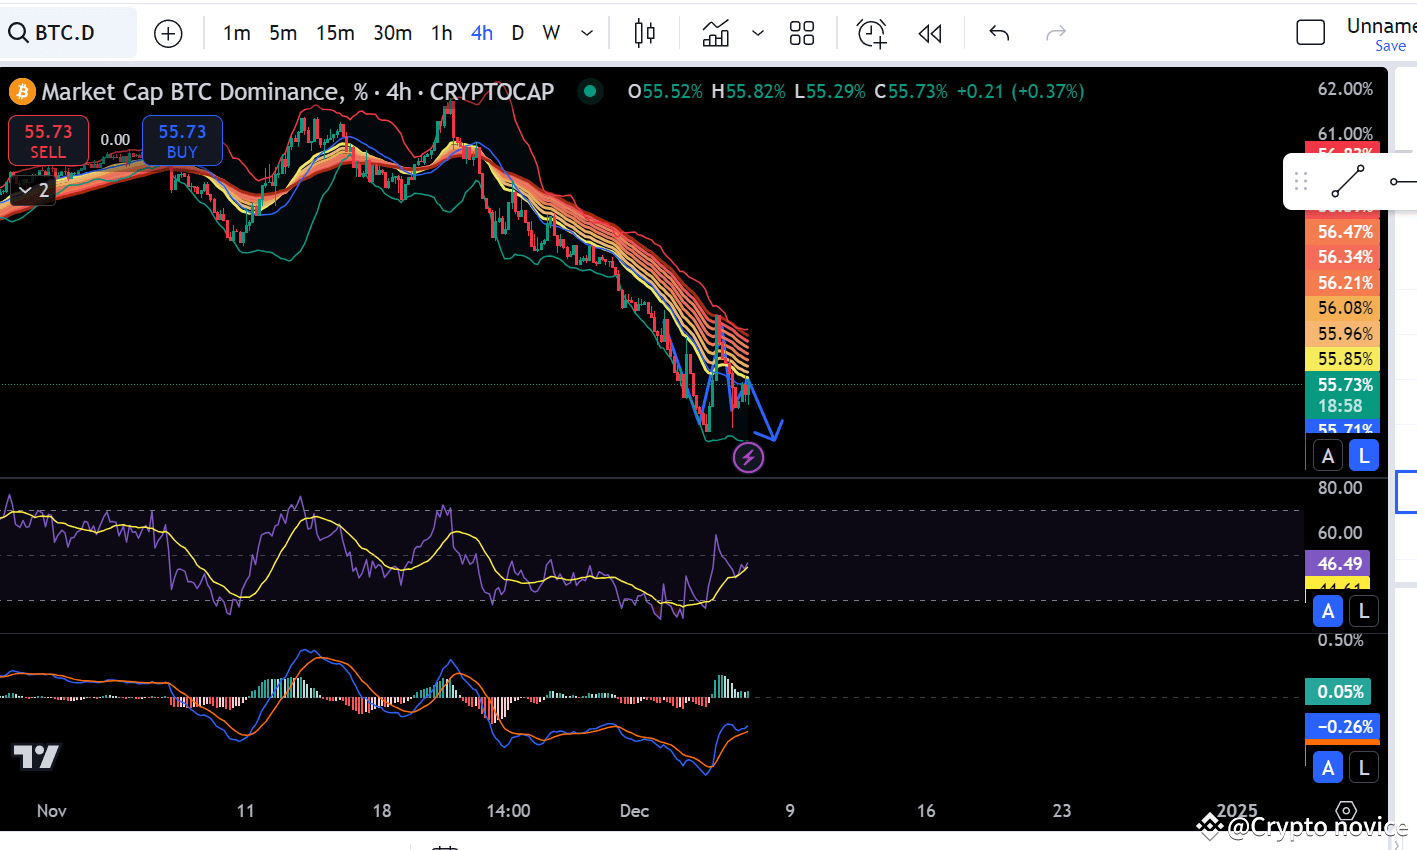Toggle log scale L on price chart
The image size is (1417, 850).
point(1363,456)
